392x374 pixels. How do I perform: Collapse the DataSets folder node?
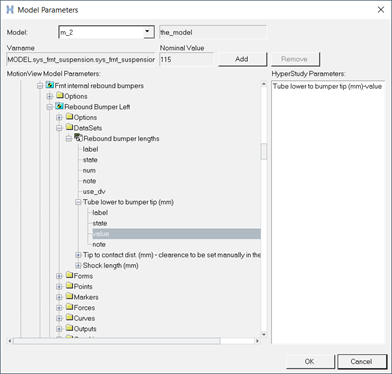click(x=59, y=128)
